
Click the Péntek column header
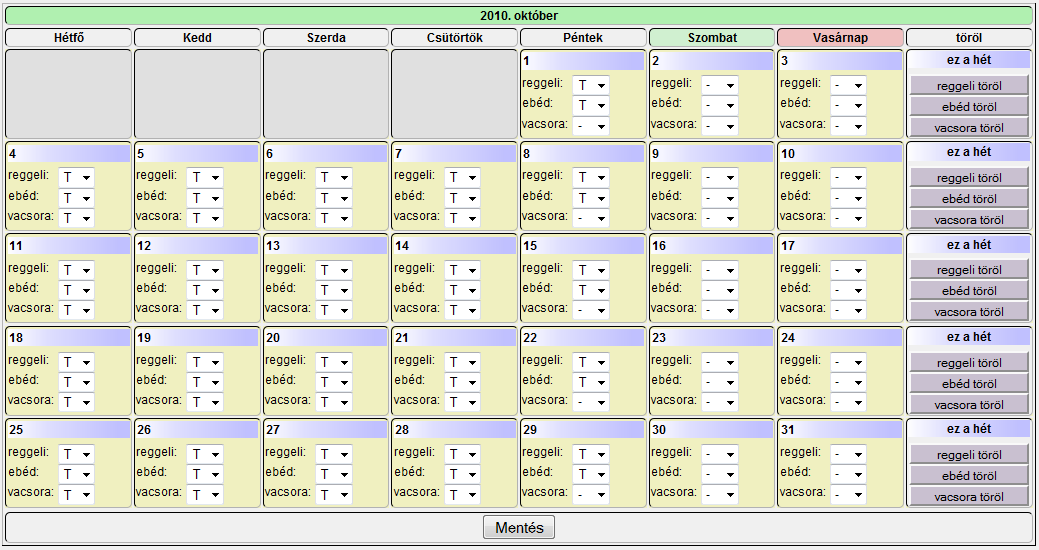pyautogui.click(x=583, y=38)
